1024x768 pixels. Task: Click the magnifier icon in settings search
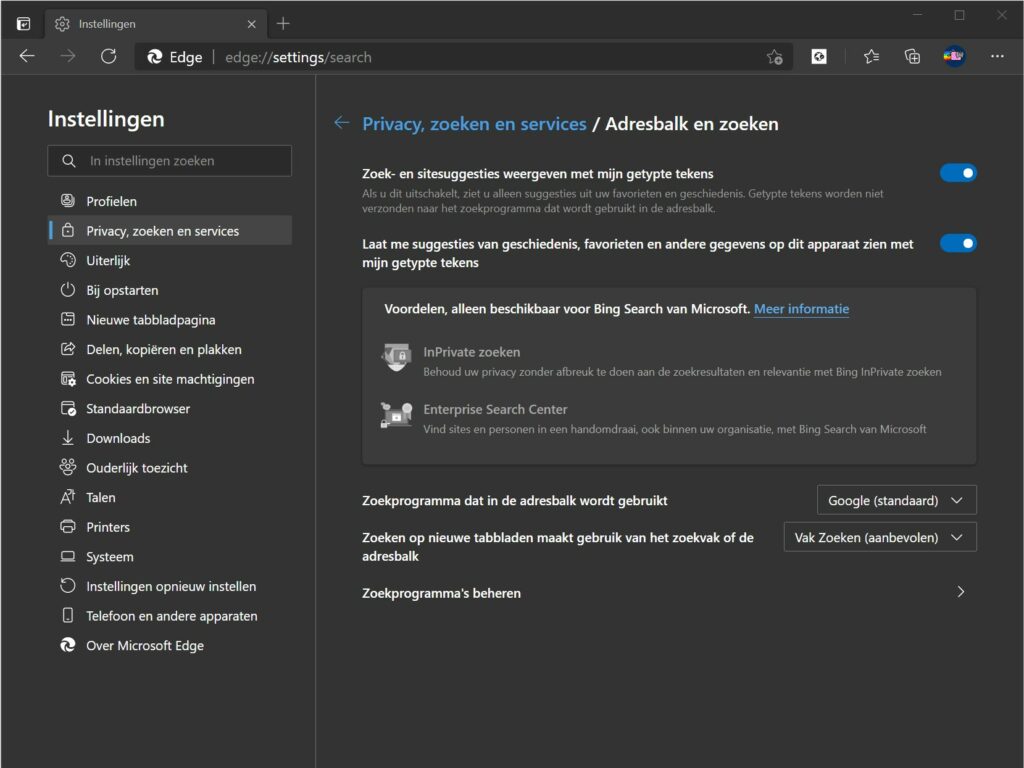69,161
